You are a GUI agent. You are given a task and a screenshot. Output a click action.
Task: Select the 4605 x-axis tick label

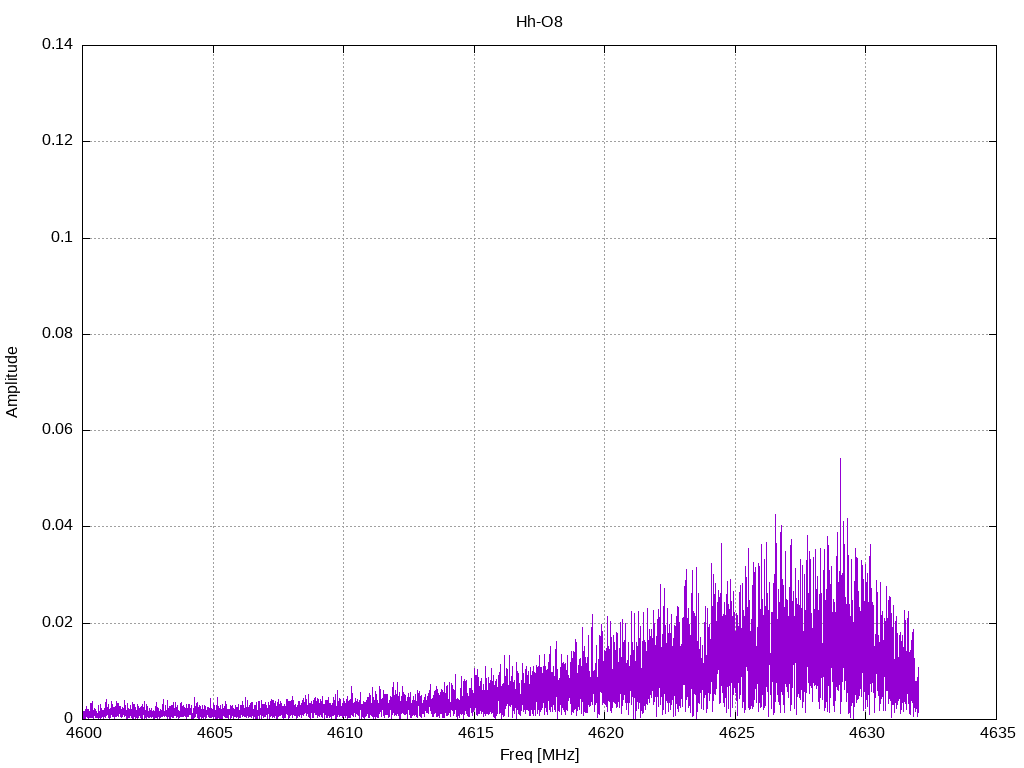213,734
